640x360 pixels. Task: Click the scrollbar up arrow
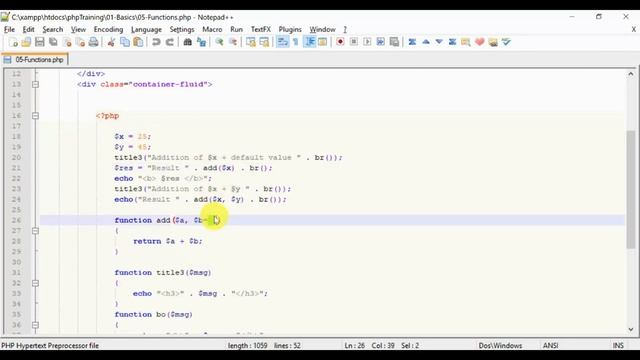coord(631,74)
